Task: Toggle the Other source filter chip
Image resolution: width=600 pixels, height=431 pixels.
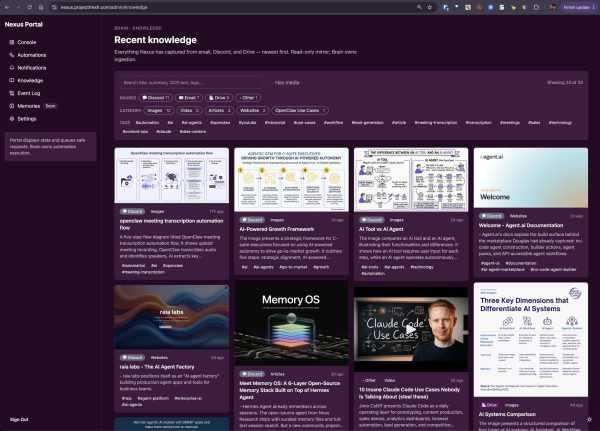Action: pos(249,98)
